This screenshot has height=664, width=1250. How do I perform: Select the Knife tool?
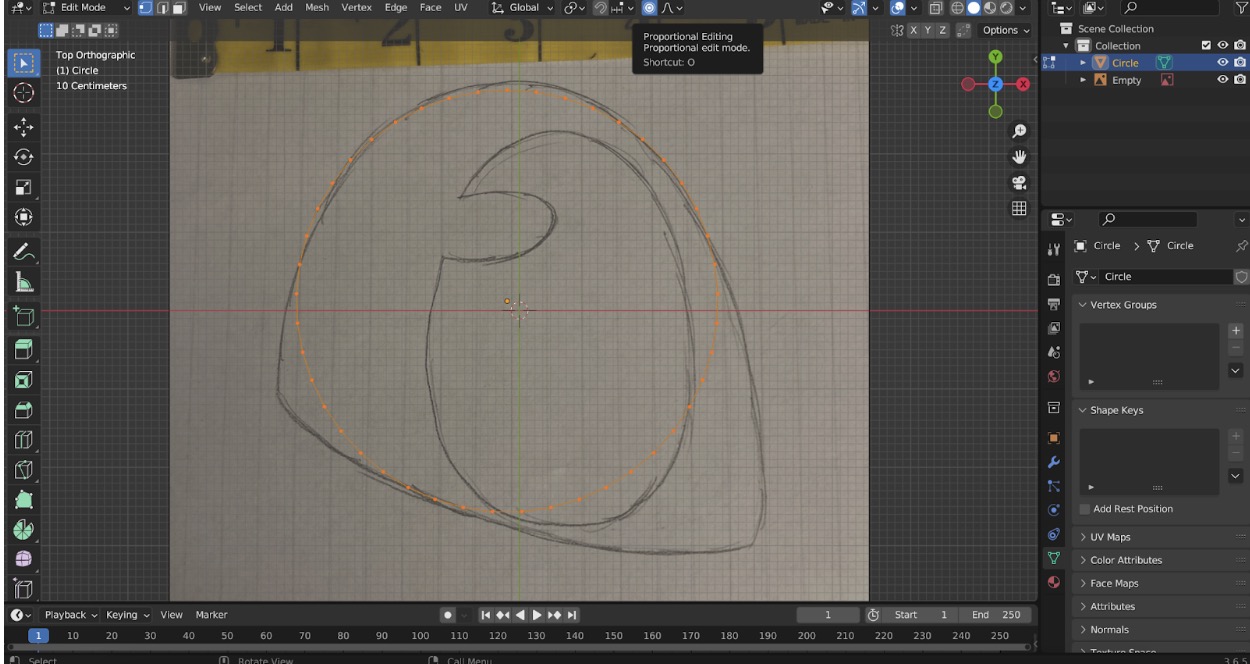coord(25,470)
